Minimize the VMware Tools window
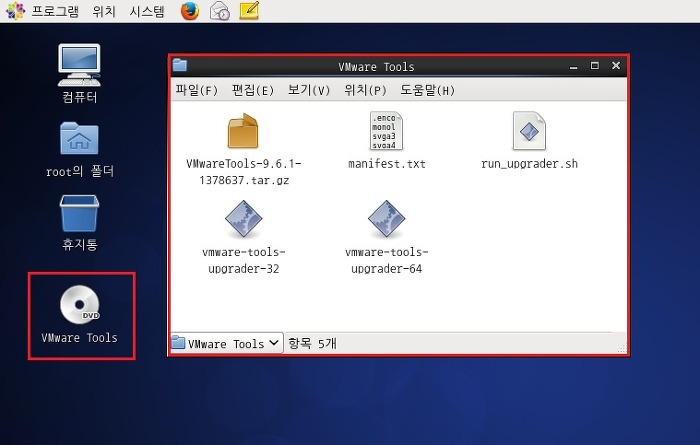 point(574,66)
